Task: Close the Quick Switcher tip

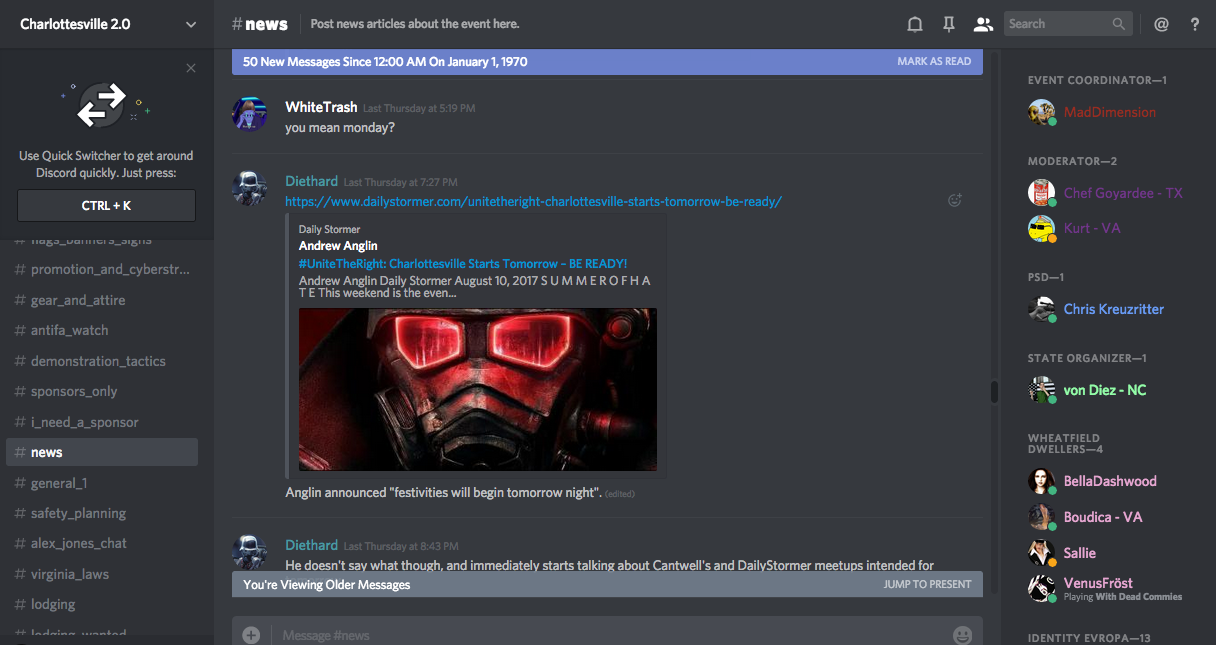Action: (x=191, y=68)
